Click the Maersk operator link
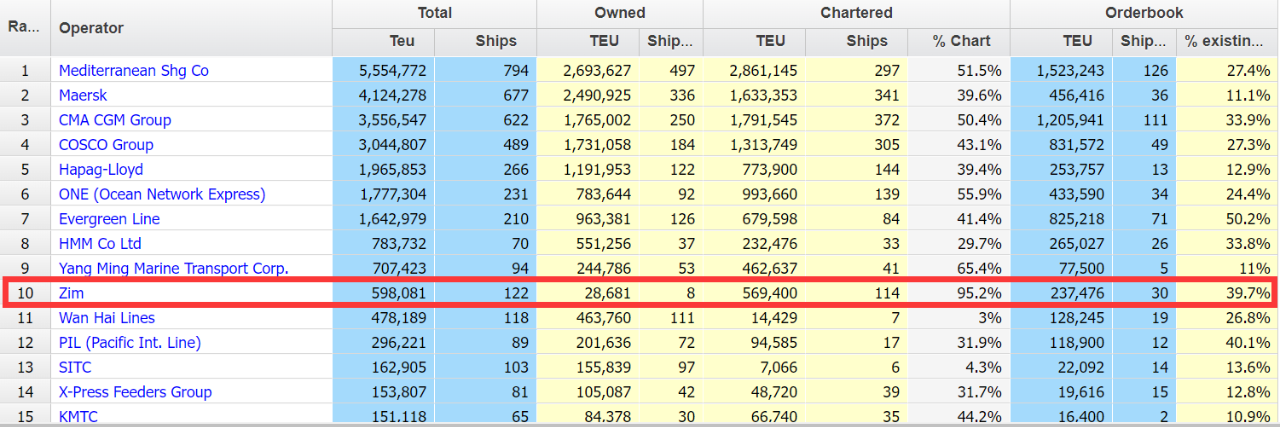The height and width of the screenshot is (427, 1280). (x=83, y=95)
